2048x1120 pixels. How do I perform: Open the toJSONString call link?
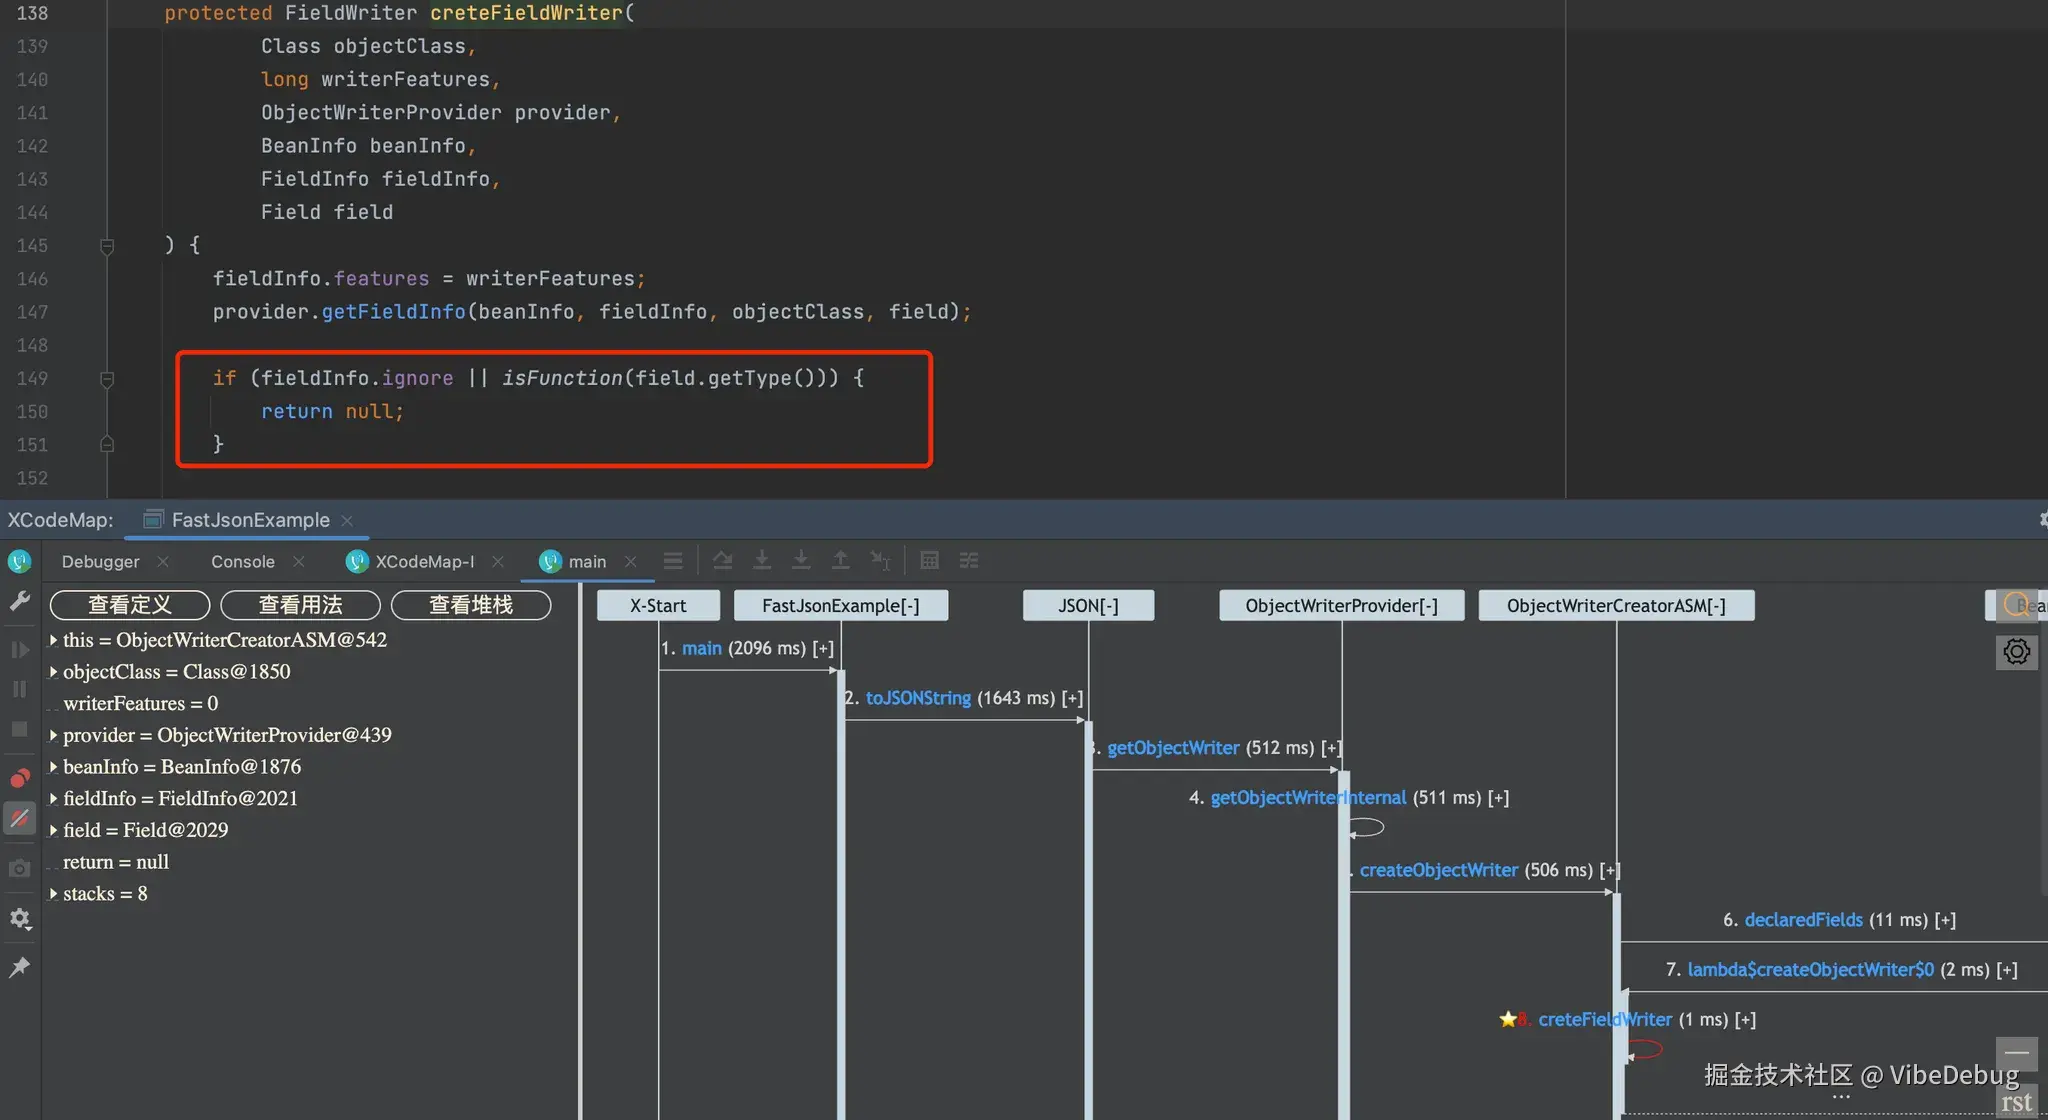(x=918, y=698)
